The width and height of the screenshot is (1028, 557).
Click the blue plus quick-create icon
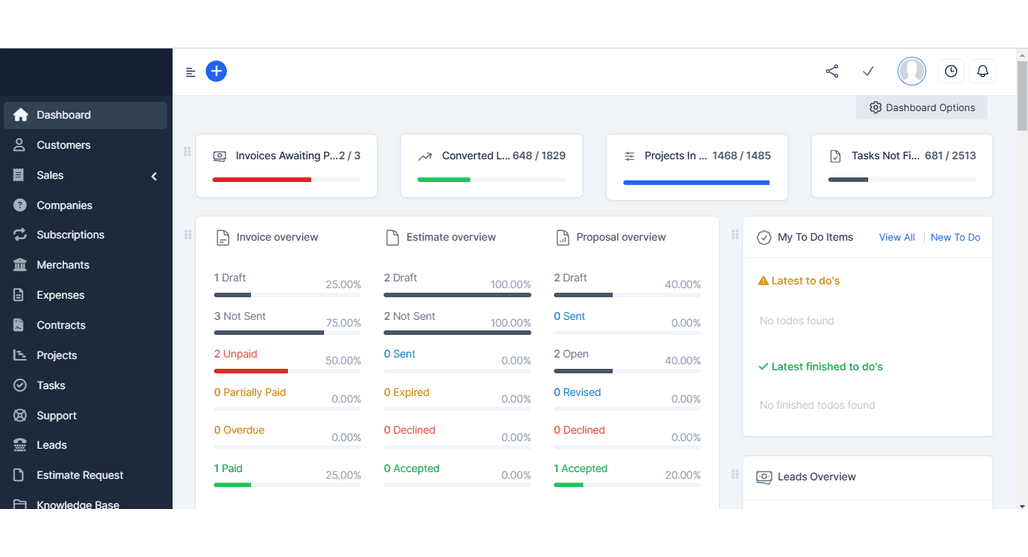point(216,71)
